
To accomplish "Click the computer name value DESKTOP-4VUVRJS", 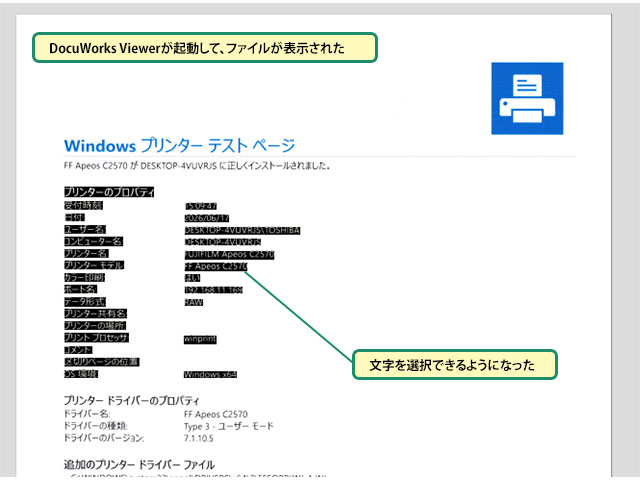I will tap(222, 242).
